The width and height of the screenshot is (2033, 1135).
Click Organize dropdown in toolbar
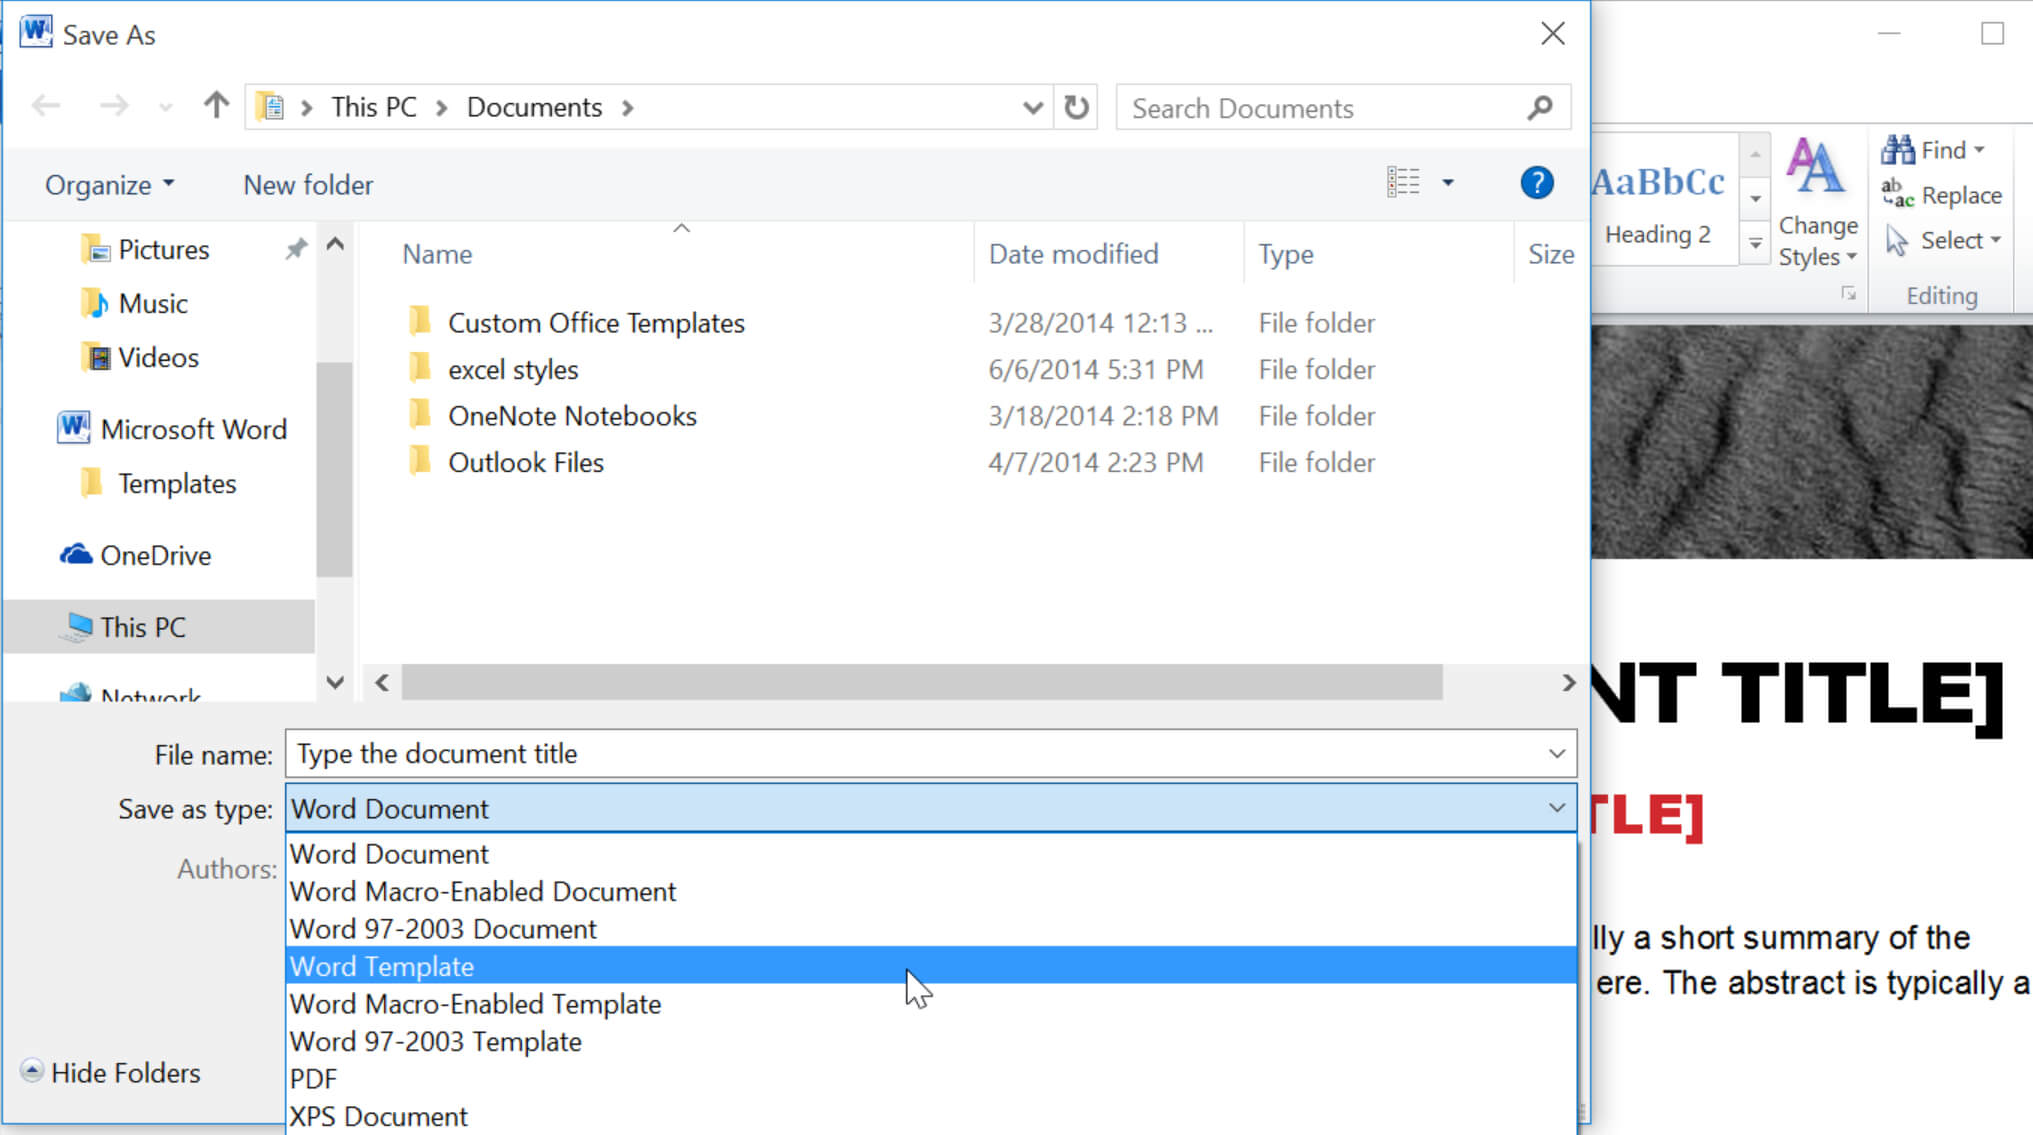click(110, 184)
